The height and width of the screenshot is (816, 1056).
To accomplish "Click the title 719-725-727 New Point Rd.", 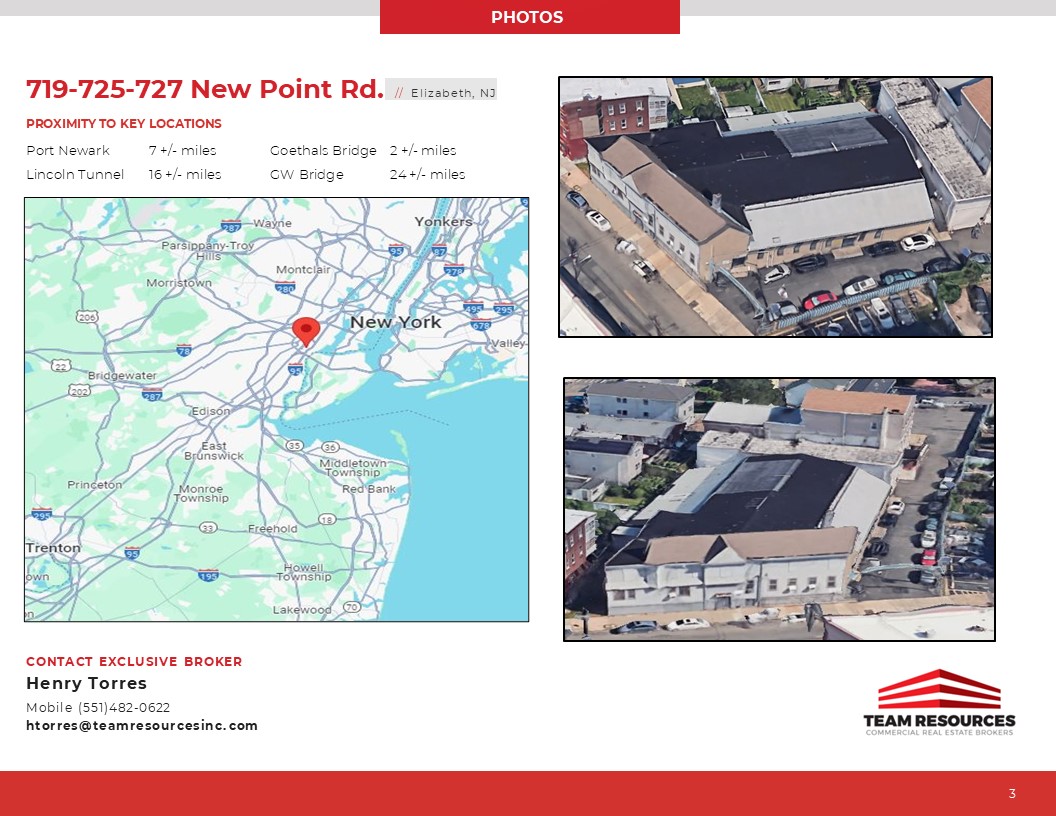I will (x=205, y=89).
